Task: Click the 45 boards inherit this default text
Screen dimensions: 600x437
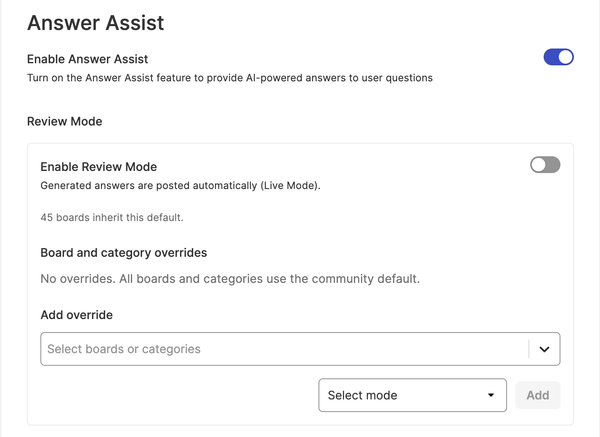Action: (x=112, y=217)
